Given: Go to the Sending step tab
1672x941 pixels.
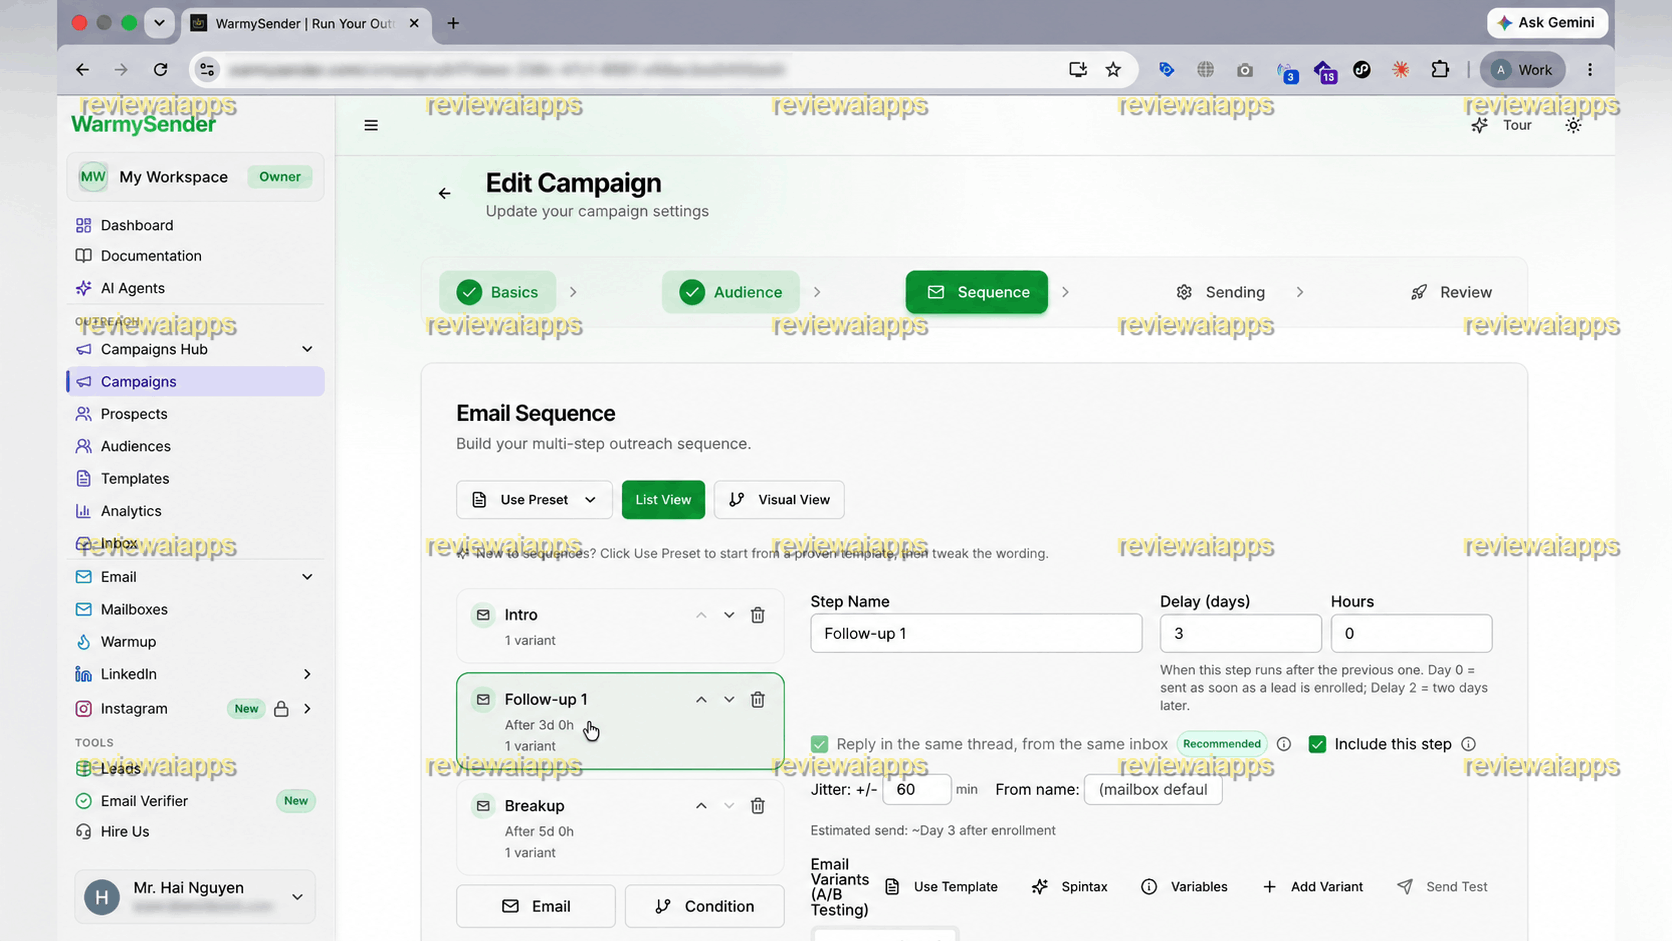Looking at the screenshot, I should tap(1220, 292).
